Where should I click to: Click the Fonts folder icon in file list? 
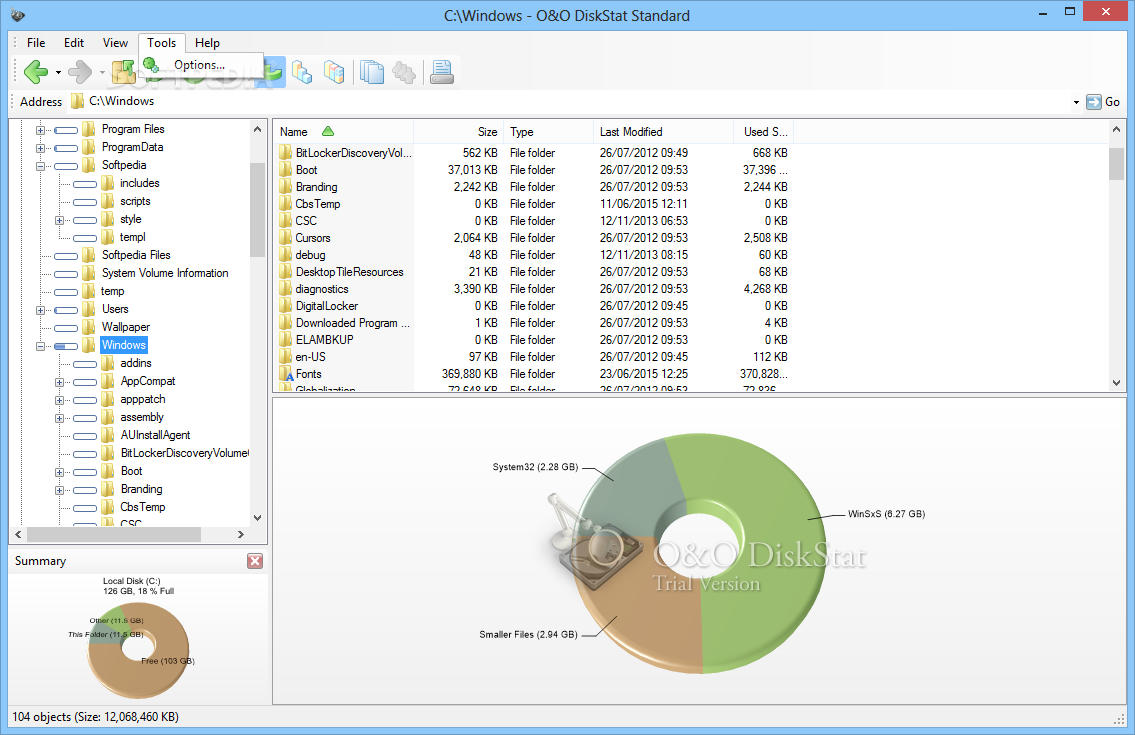pyautogui.click(x=286, y=374)
